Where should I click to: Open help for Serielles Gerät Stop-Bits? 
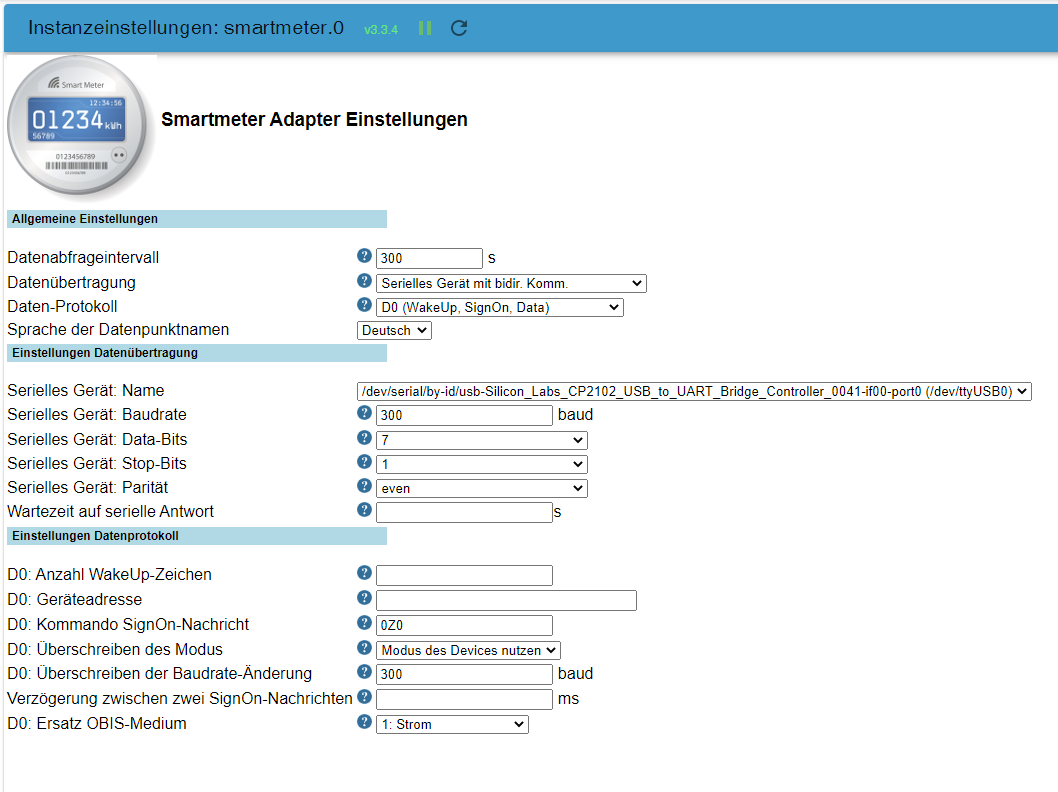364,461
